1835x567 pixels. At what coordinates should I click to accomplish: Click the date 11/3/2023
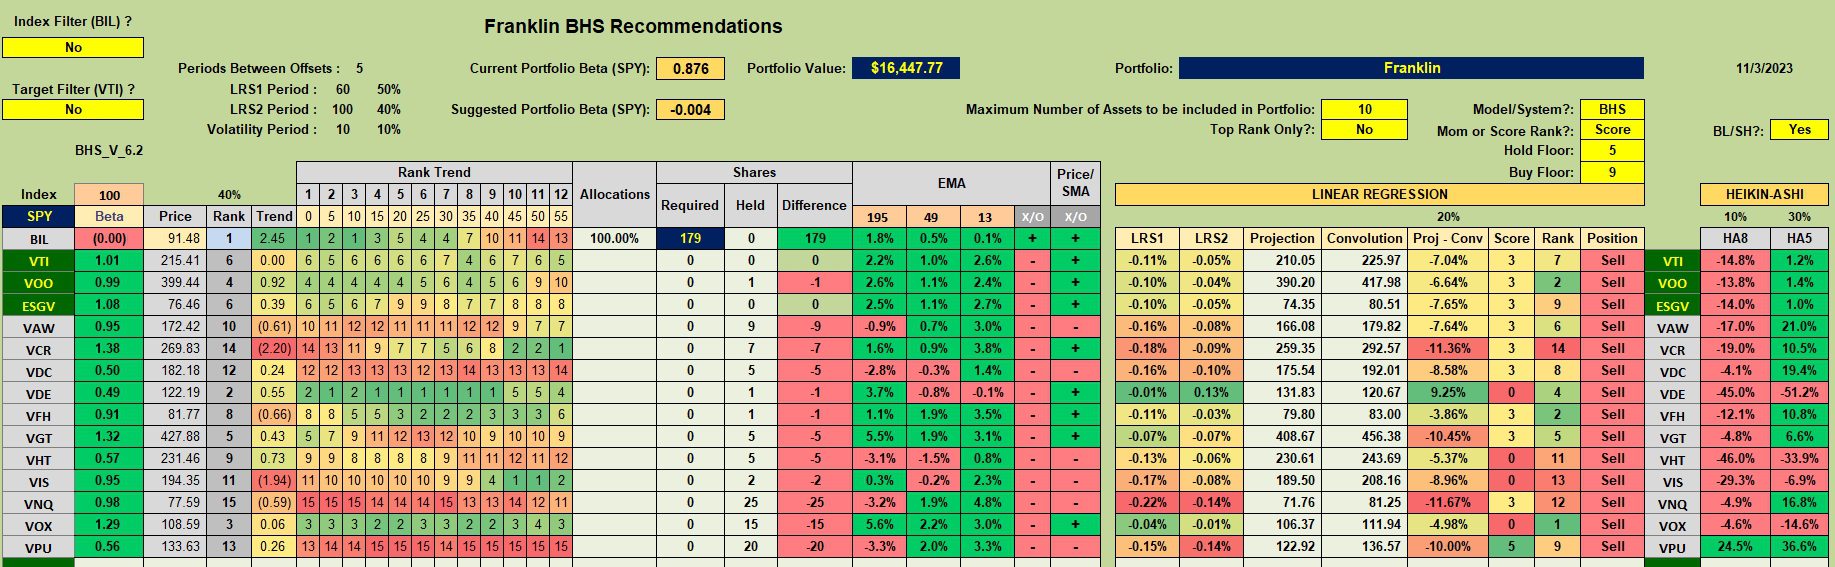[x=1764, y=68]
